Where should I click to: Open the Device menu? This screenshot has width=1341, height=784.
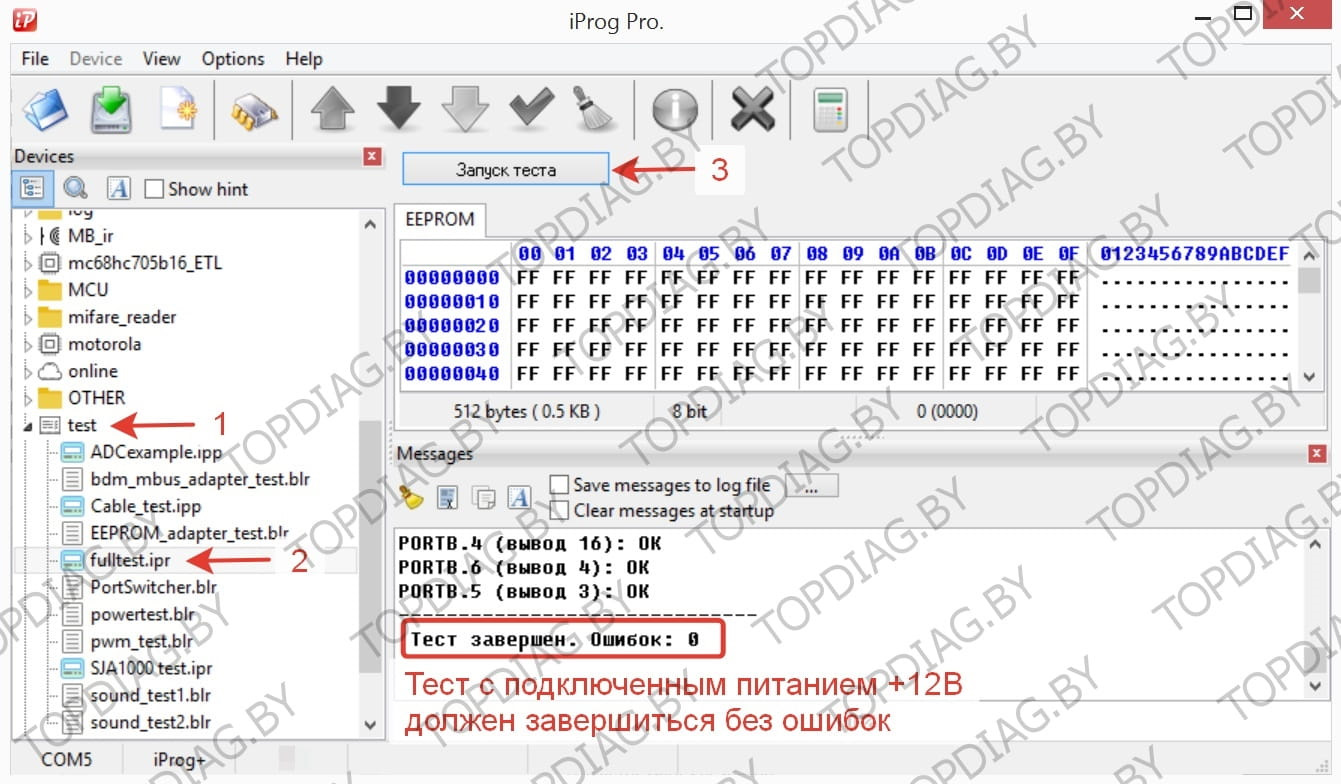coord(96,59)
